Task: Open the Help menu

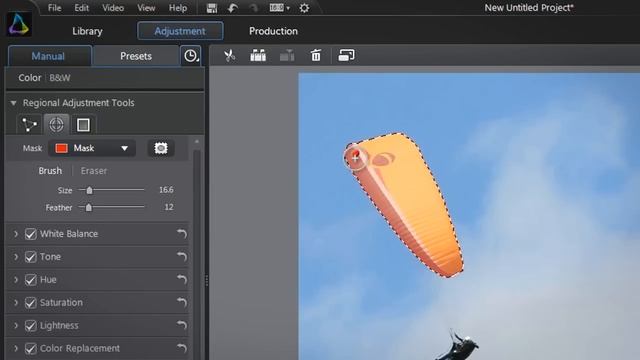Action: tap(178, 8)
